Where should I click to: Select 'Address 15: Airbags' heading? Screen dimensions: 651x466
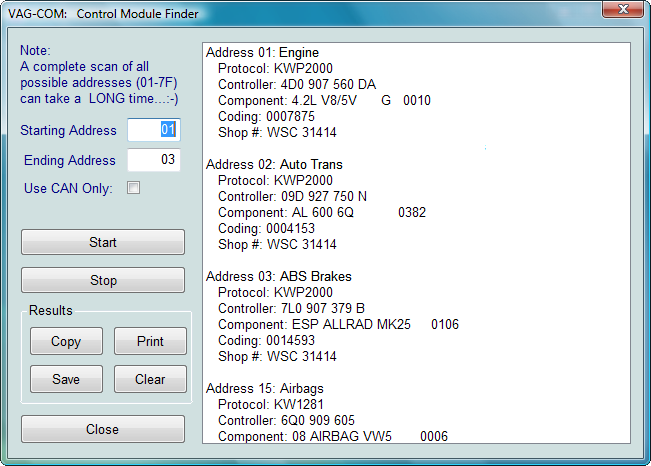coord(264,389)
